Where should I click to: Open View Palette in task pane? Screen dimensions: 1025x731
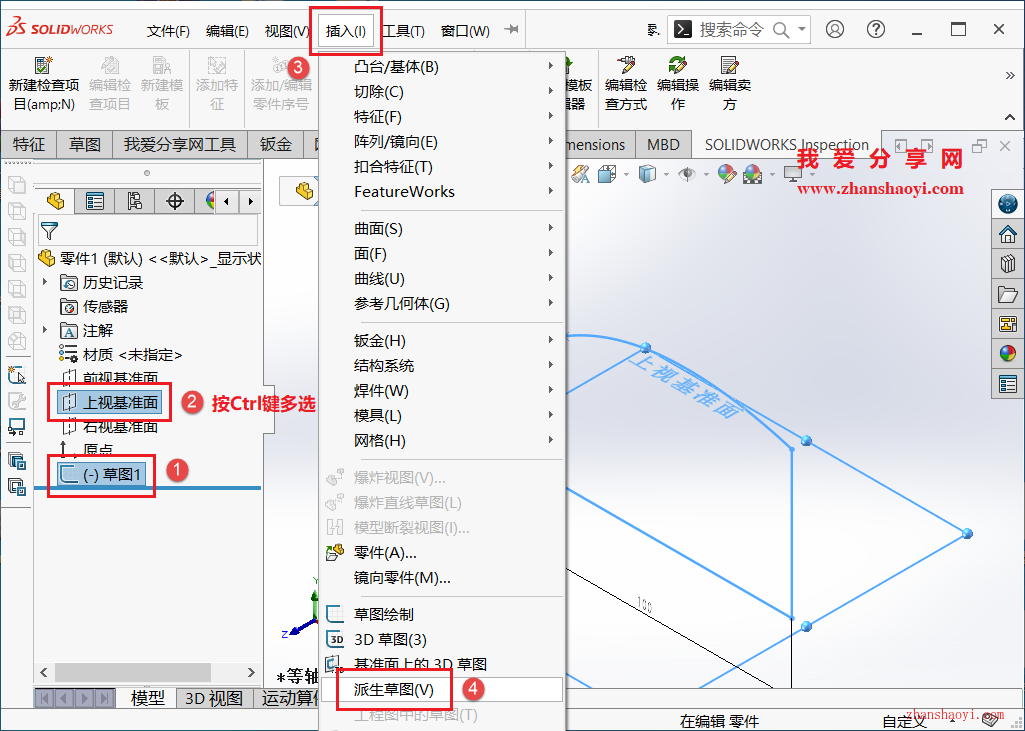[x=1008, y=324]
